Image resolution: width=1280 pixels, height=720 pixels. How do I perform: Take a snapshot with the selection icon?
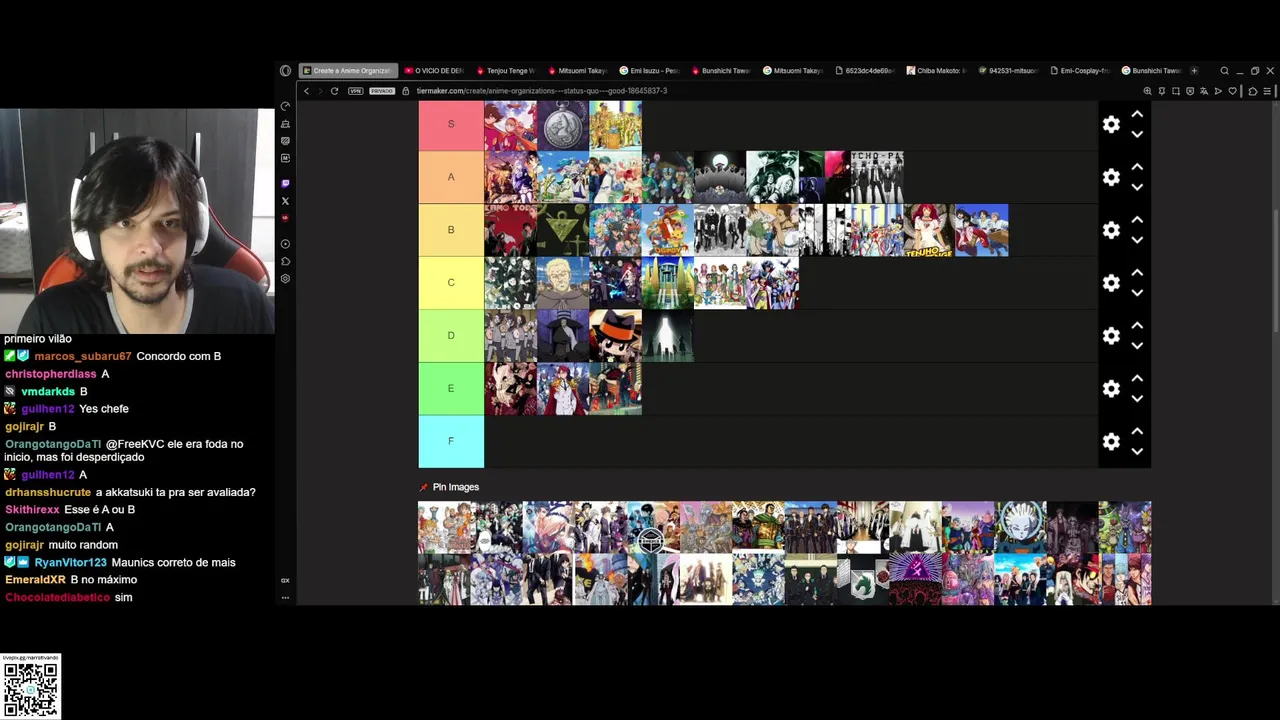(1176, 91)
